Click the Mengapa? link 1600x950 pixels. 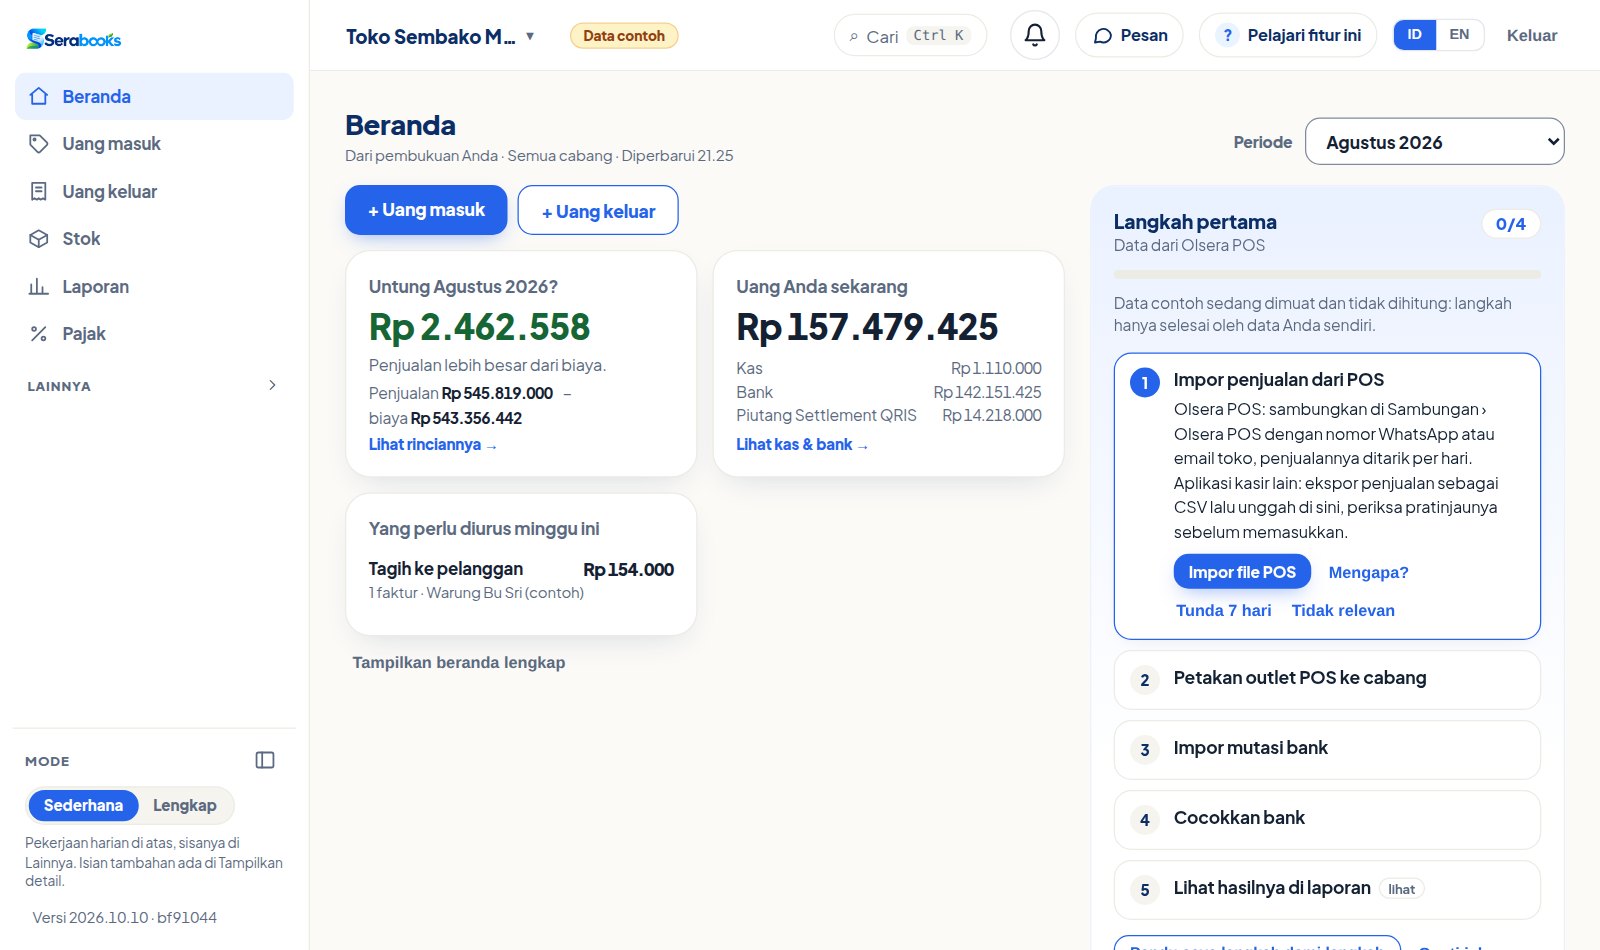point(1368,572)
